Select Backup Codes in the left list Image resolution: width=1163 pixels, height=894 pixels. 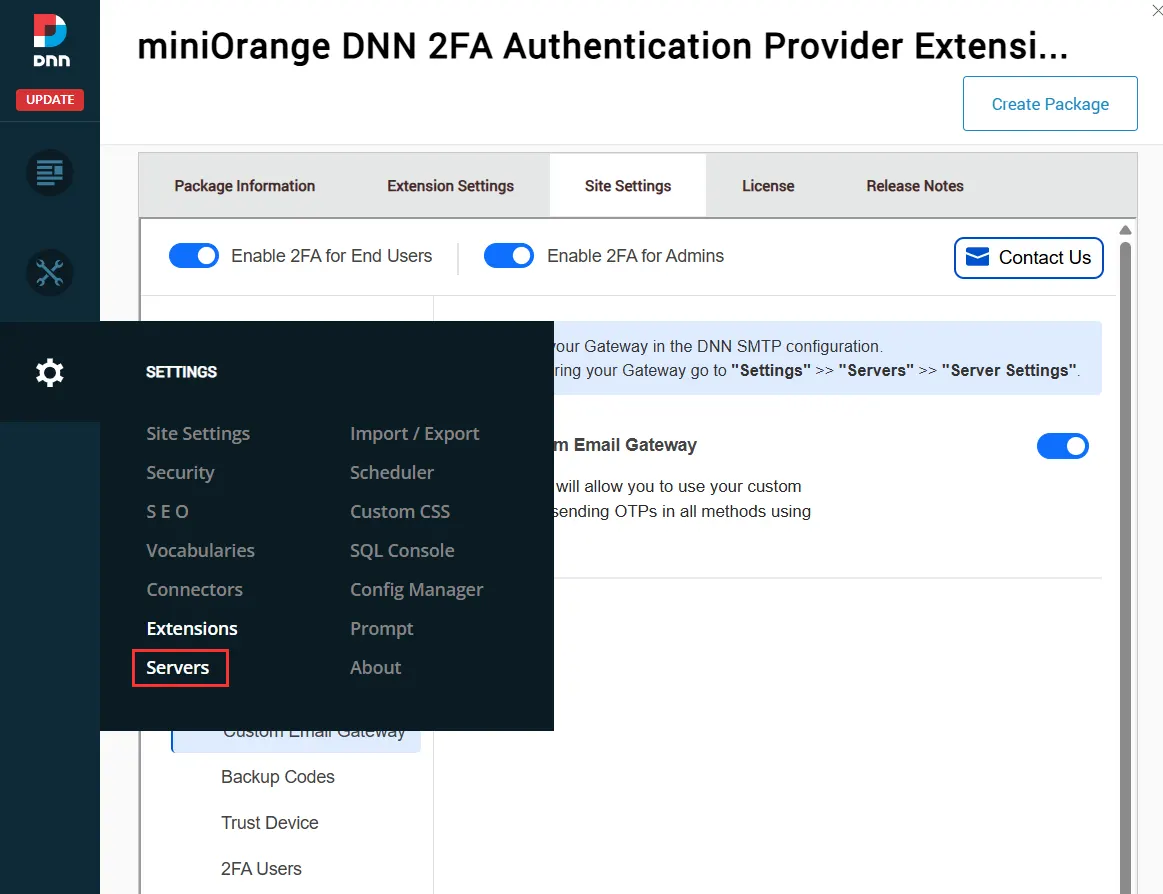(277, 776)
